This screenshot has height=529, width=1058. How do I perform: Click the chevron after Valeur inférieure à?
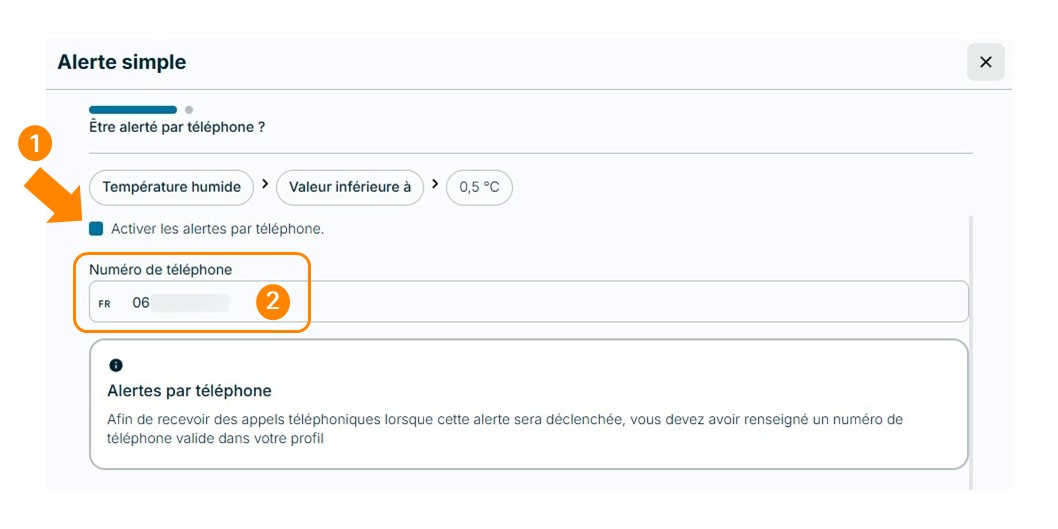pos(435,184)
